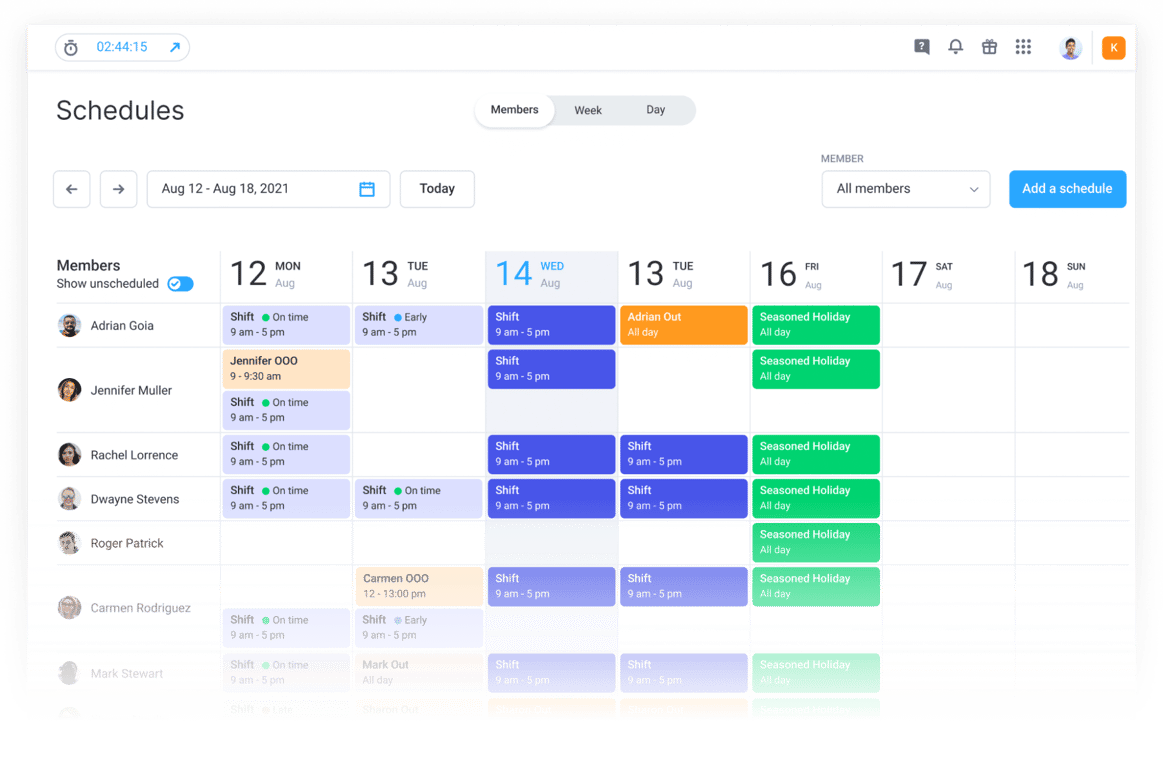Open the Jennifer OOO 9 - 9:30 am entry
The image size is (1163, 768).
(286, 369)
